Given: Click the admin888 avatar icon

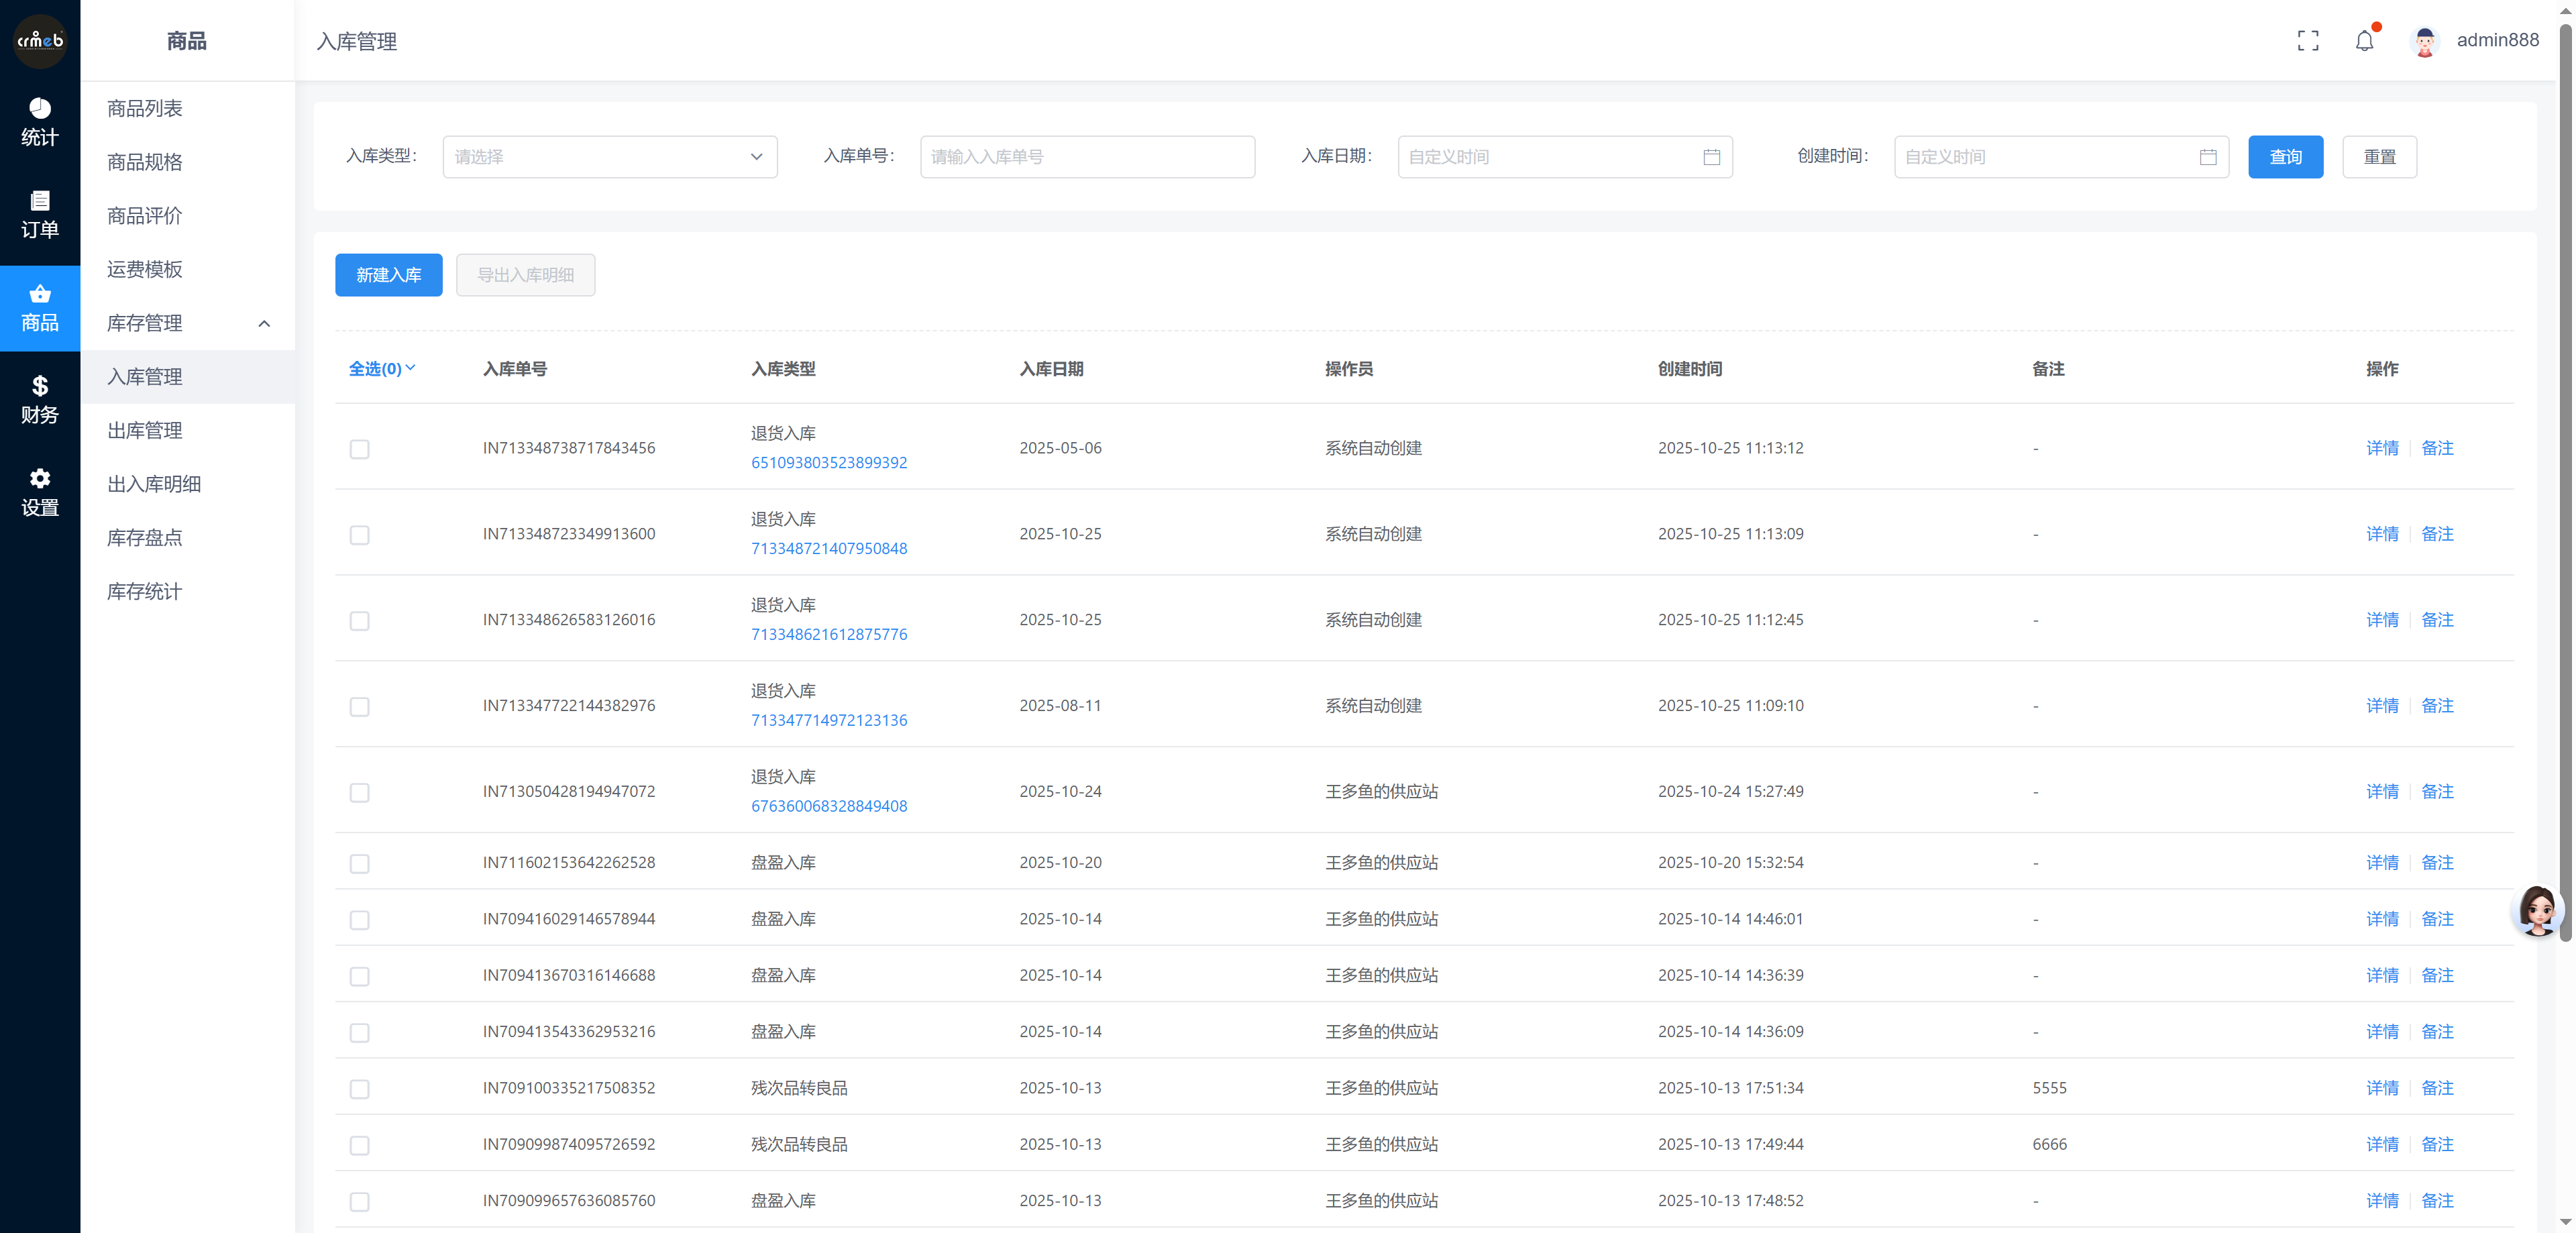Looking at the screenshot, I should point(2424,41).
